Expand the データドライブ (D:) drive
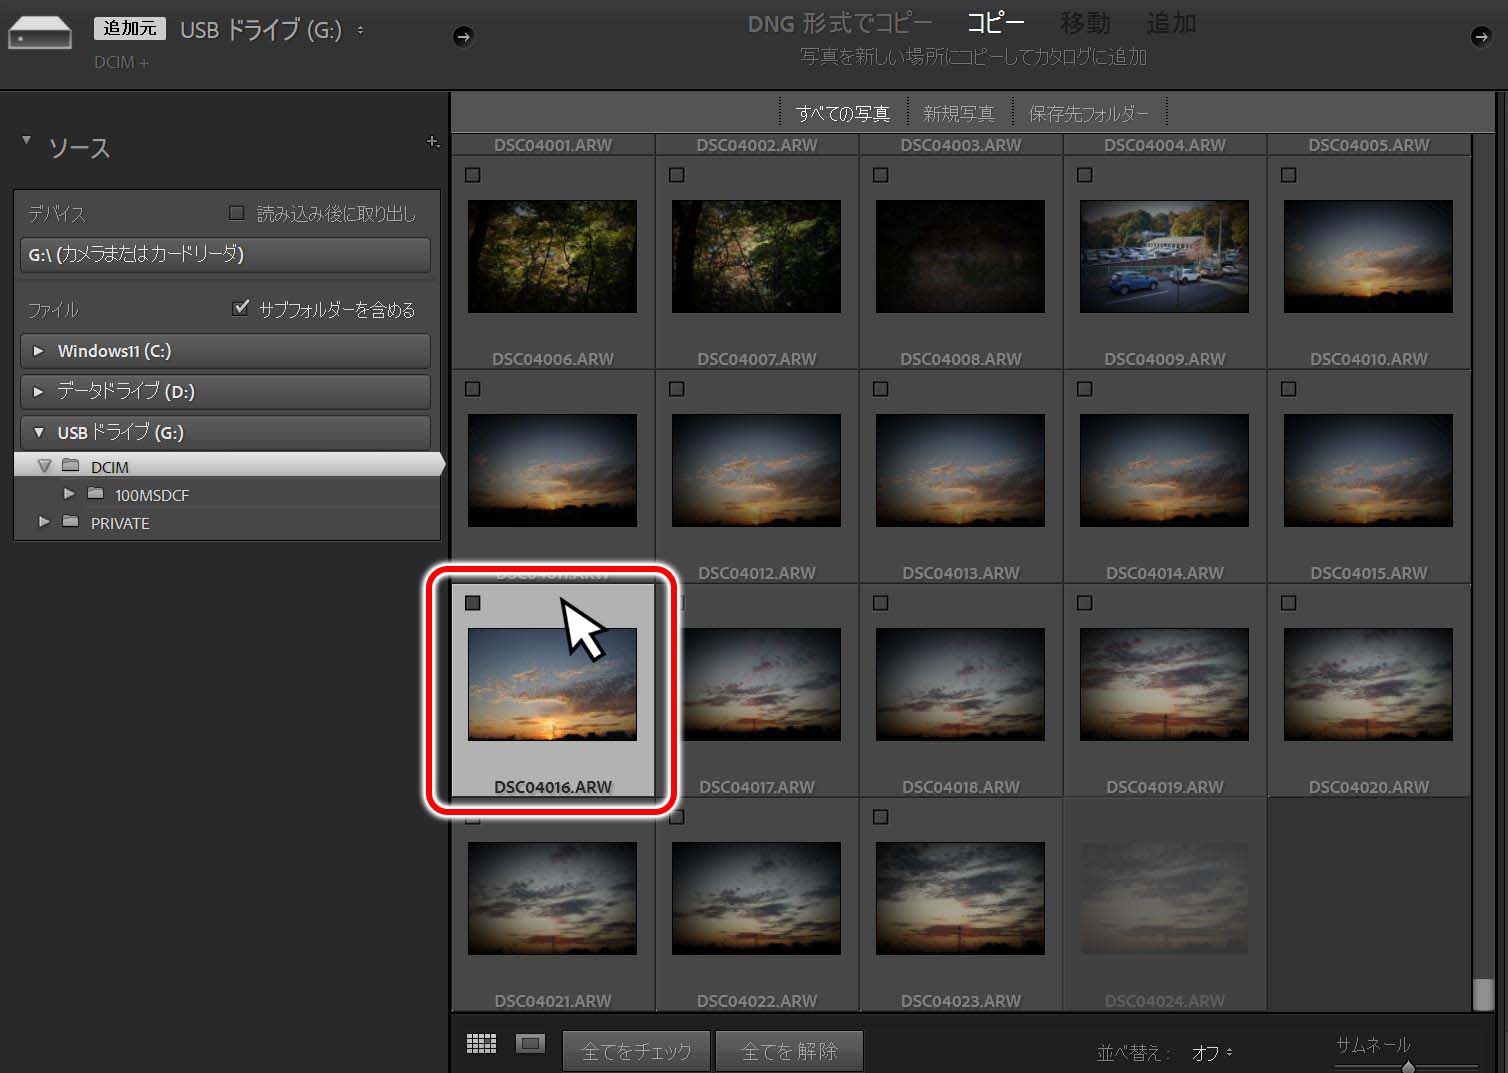This screenshot has width=1508, height=1073. pyautogui.click(x=38, y=392)
